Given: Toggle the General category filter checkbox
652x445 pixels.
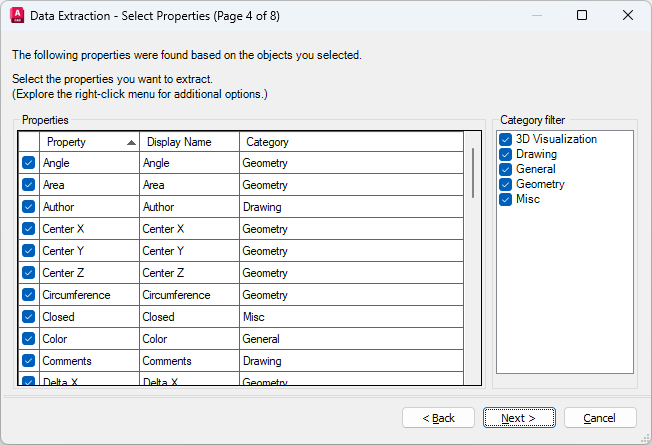Looking at the screenshot, I should click(x=506, y=170).
